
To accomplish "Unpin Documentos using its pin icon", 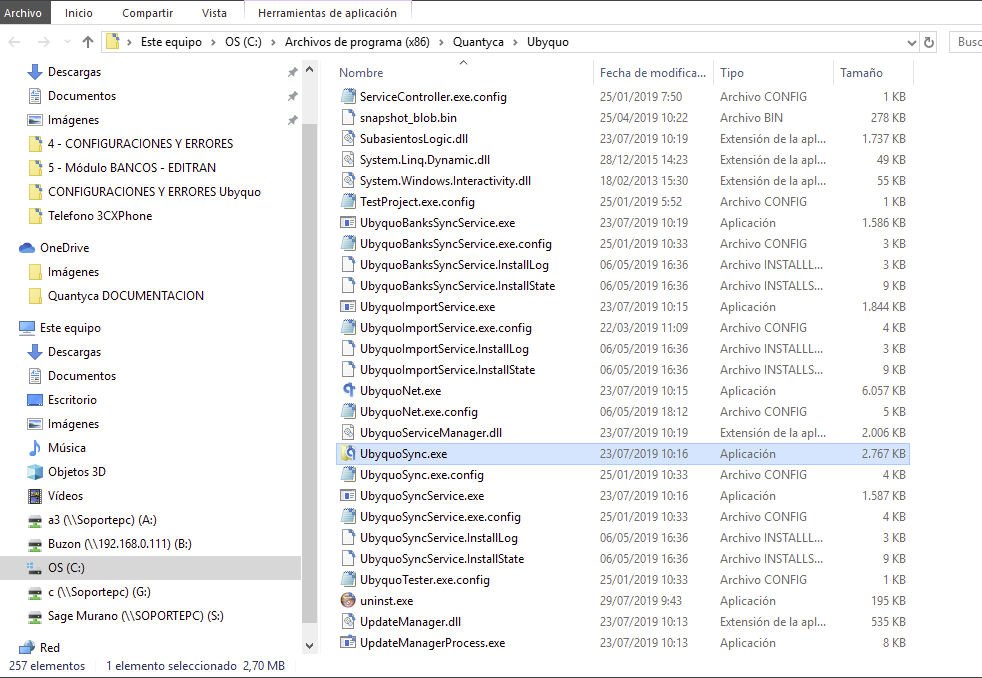I will click(292, 96).
